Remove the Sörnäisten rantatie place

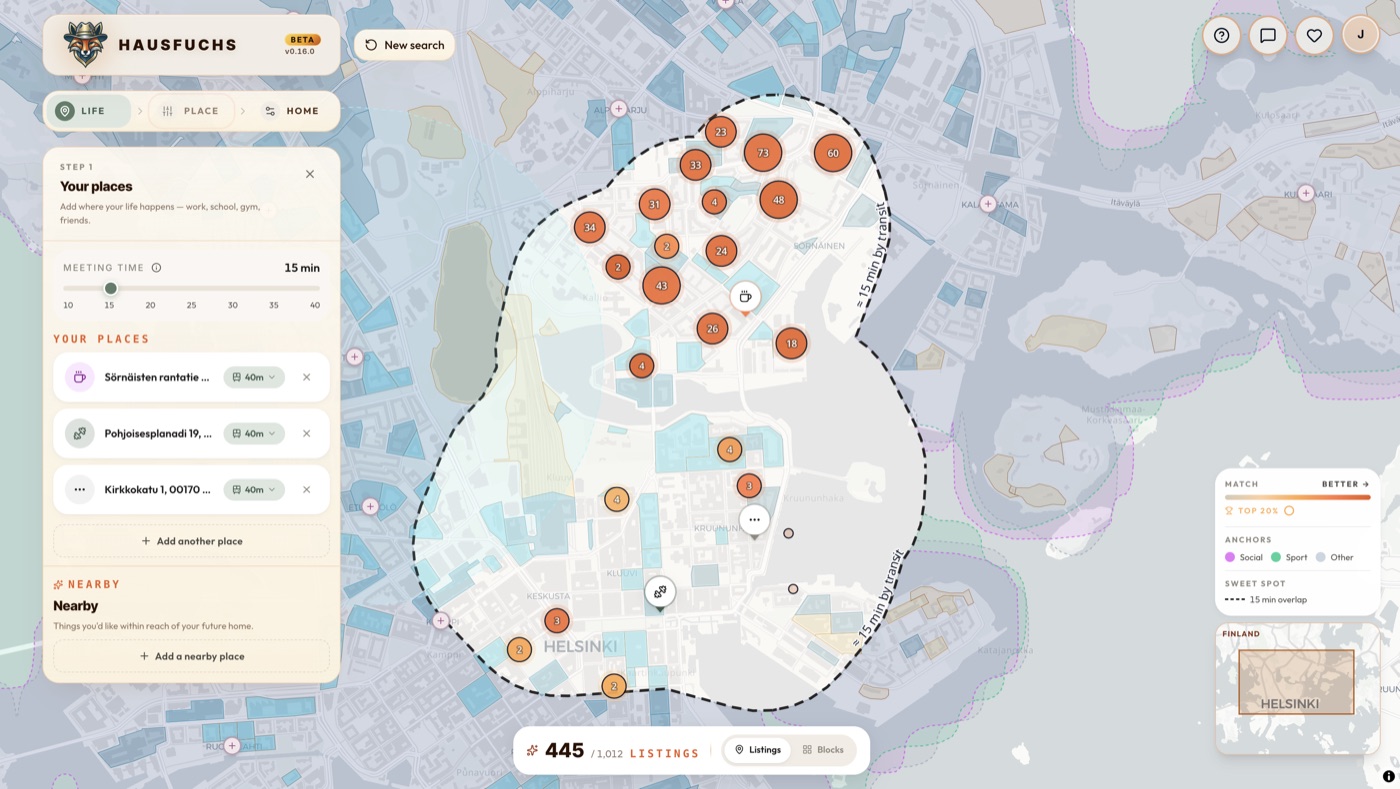pos(306,377)
